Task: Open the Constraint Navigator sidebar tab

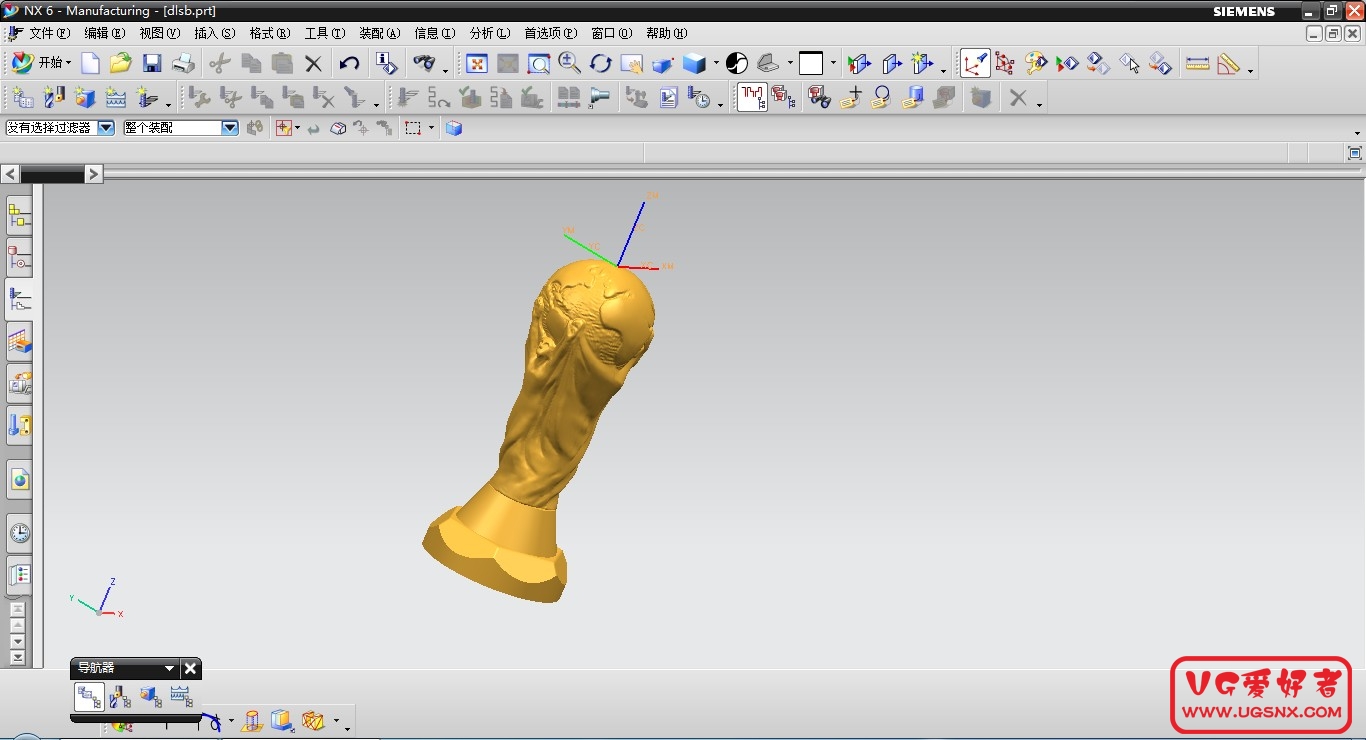Action: click(19, 257)
